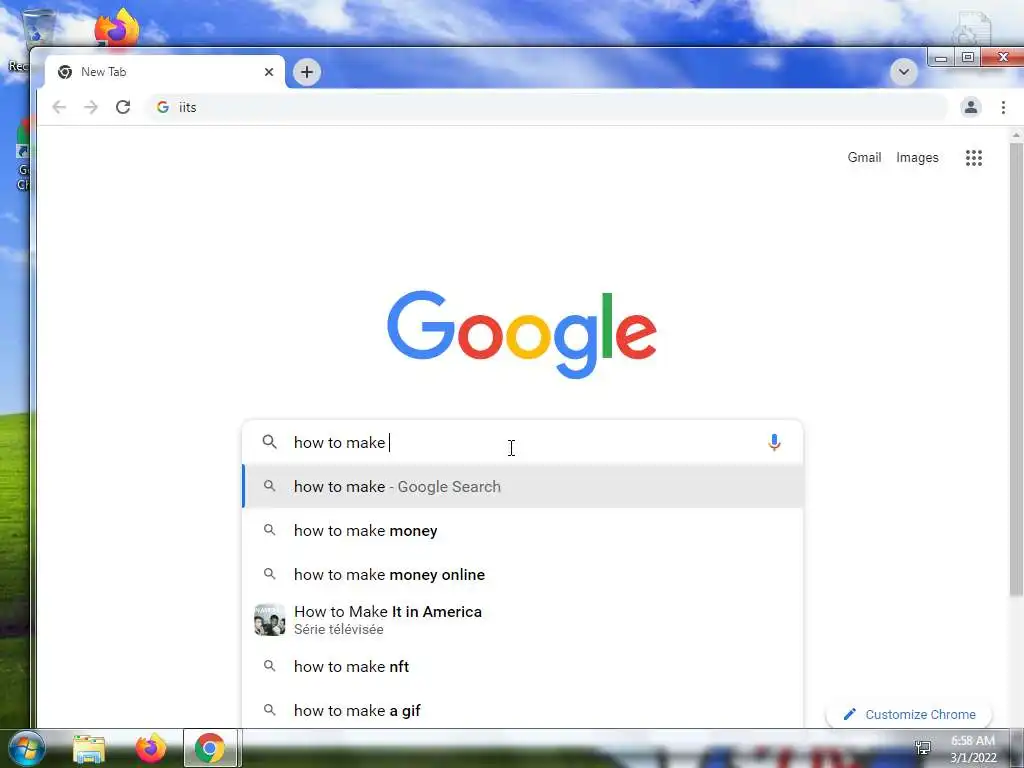Select the 'how to make money' suggestion
This screenshot has height=768, width=1024.
coord(522,530)
